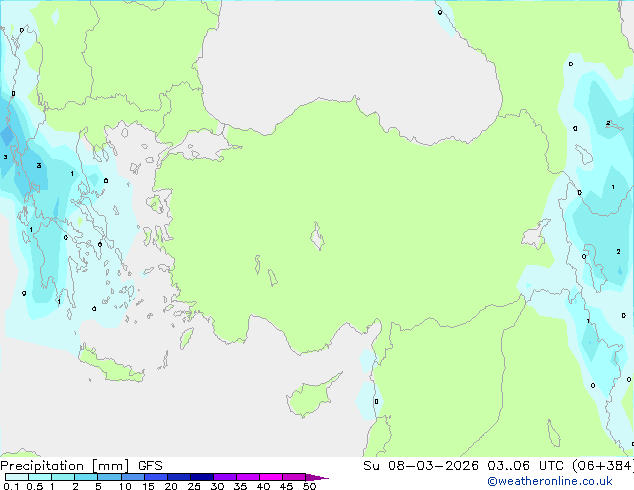Click the "Precipitation [mm]" title text
The image size is (634, 490).
click(64, 466)
